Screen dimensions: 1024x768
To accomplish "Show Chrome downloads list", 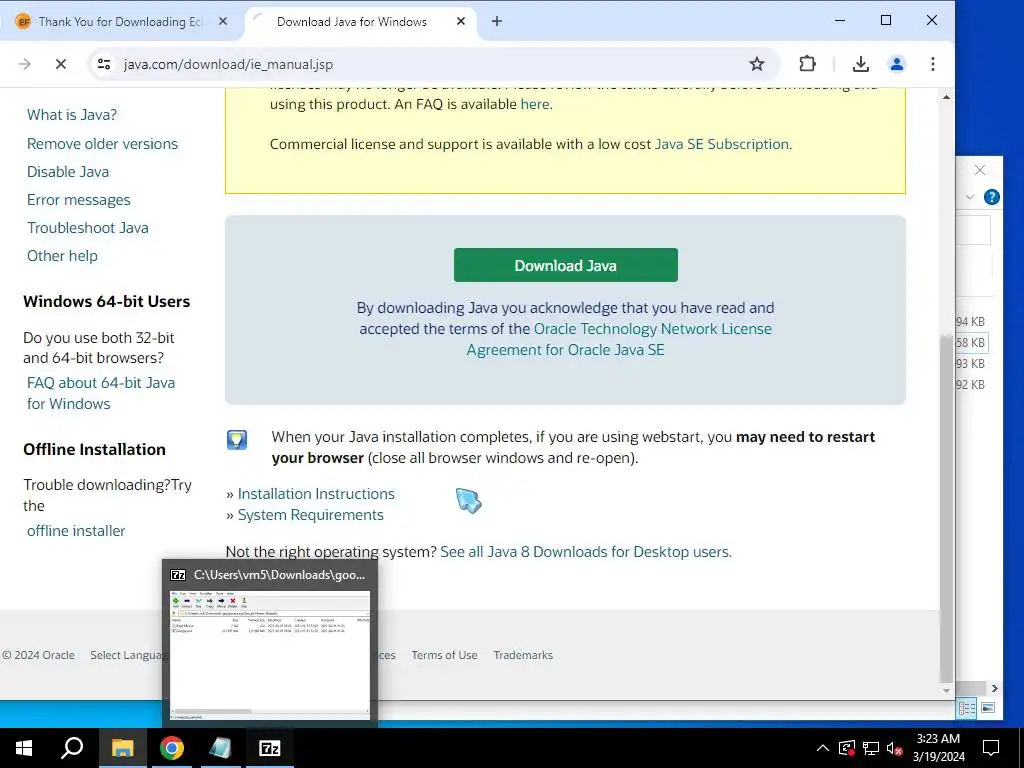I will click(861, 64).
